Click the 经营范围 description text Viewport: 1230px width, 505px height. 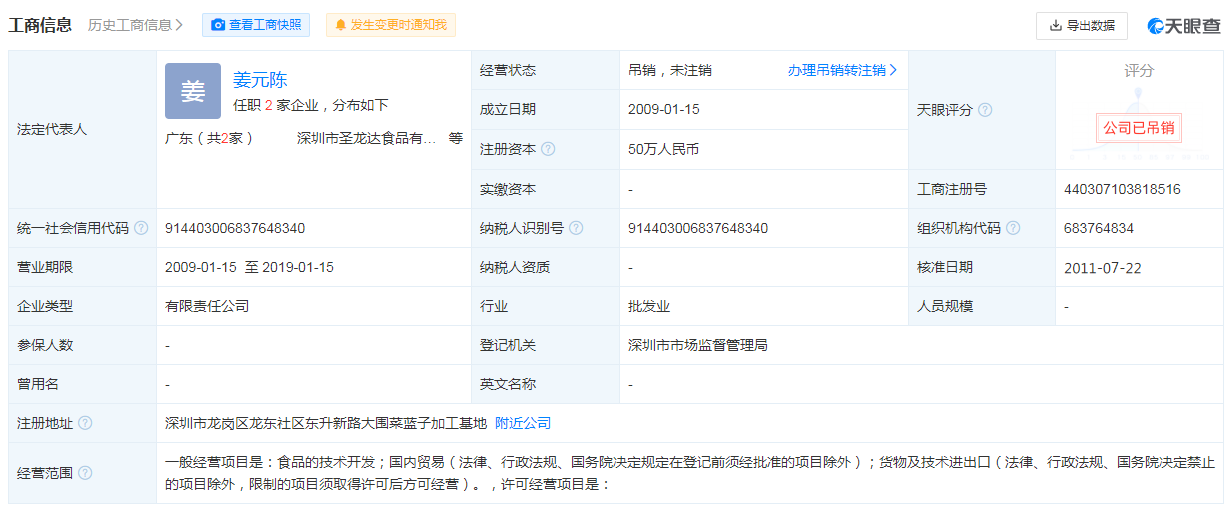(690, 473)
